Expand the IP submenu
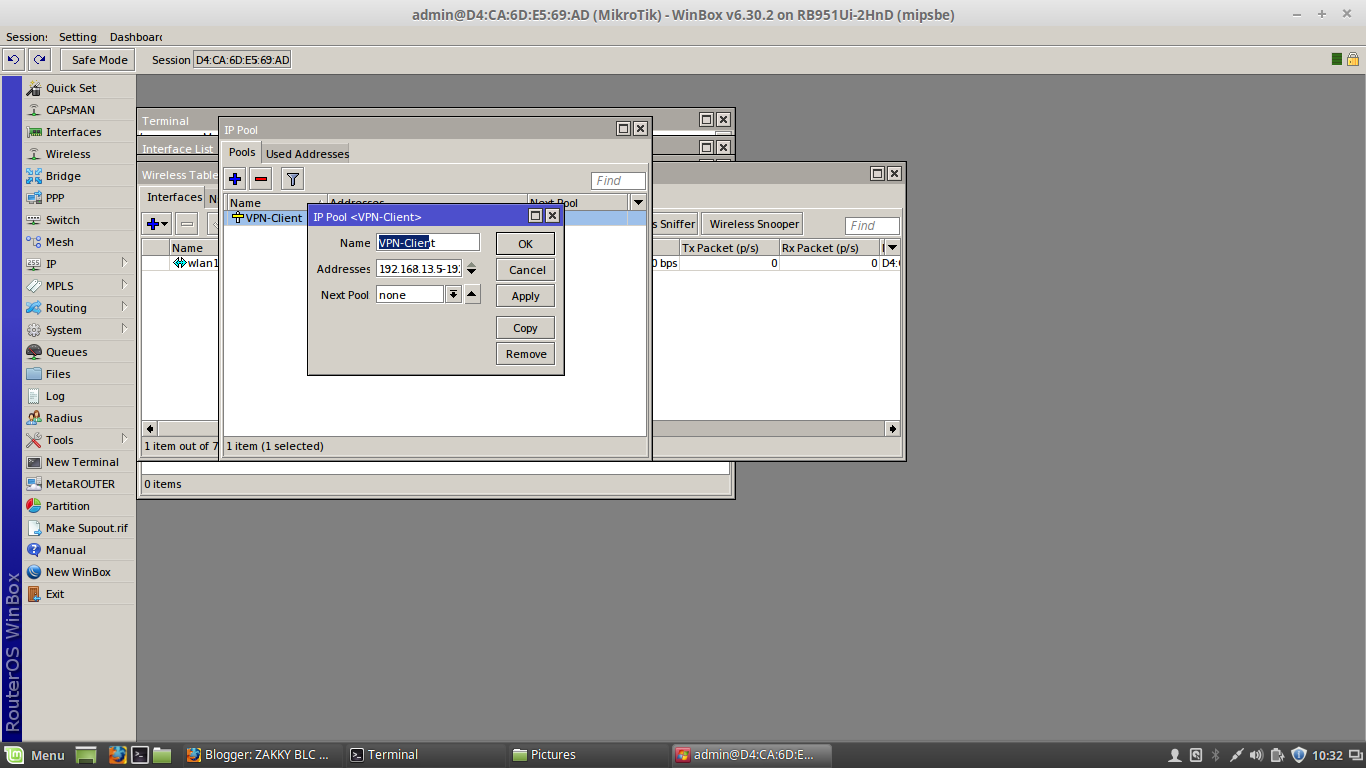 (x=79, y=264)
